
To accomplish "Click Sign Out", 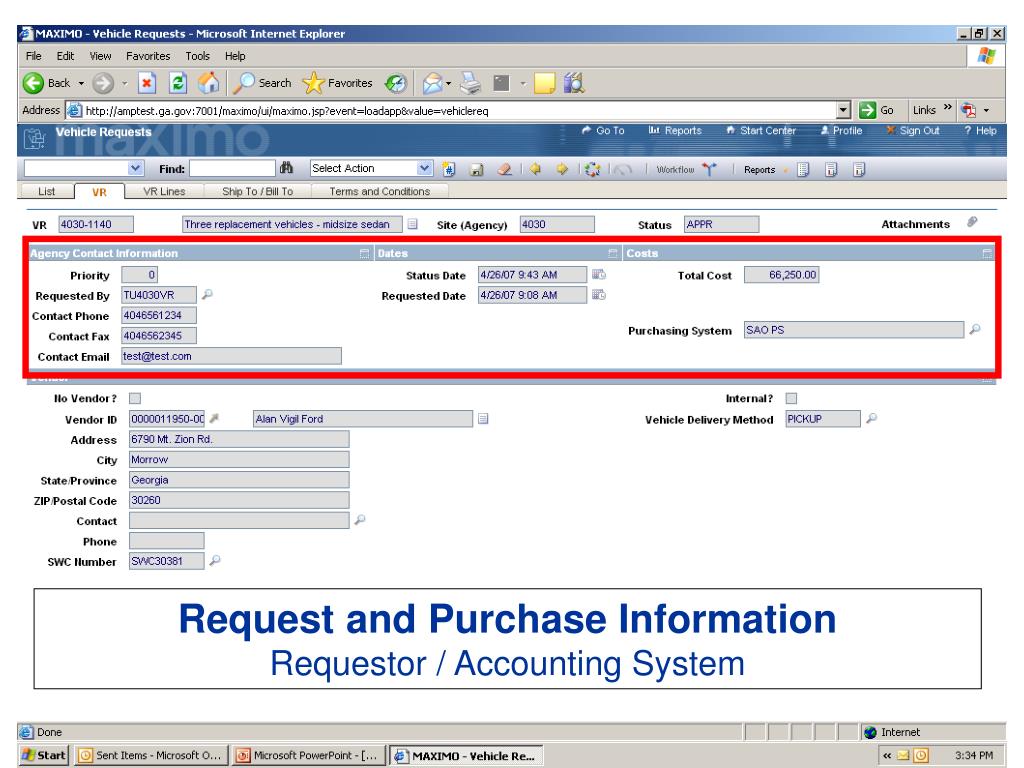I will pos(913,131).
